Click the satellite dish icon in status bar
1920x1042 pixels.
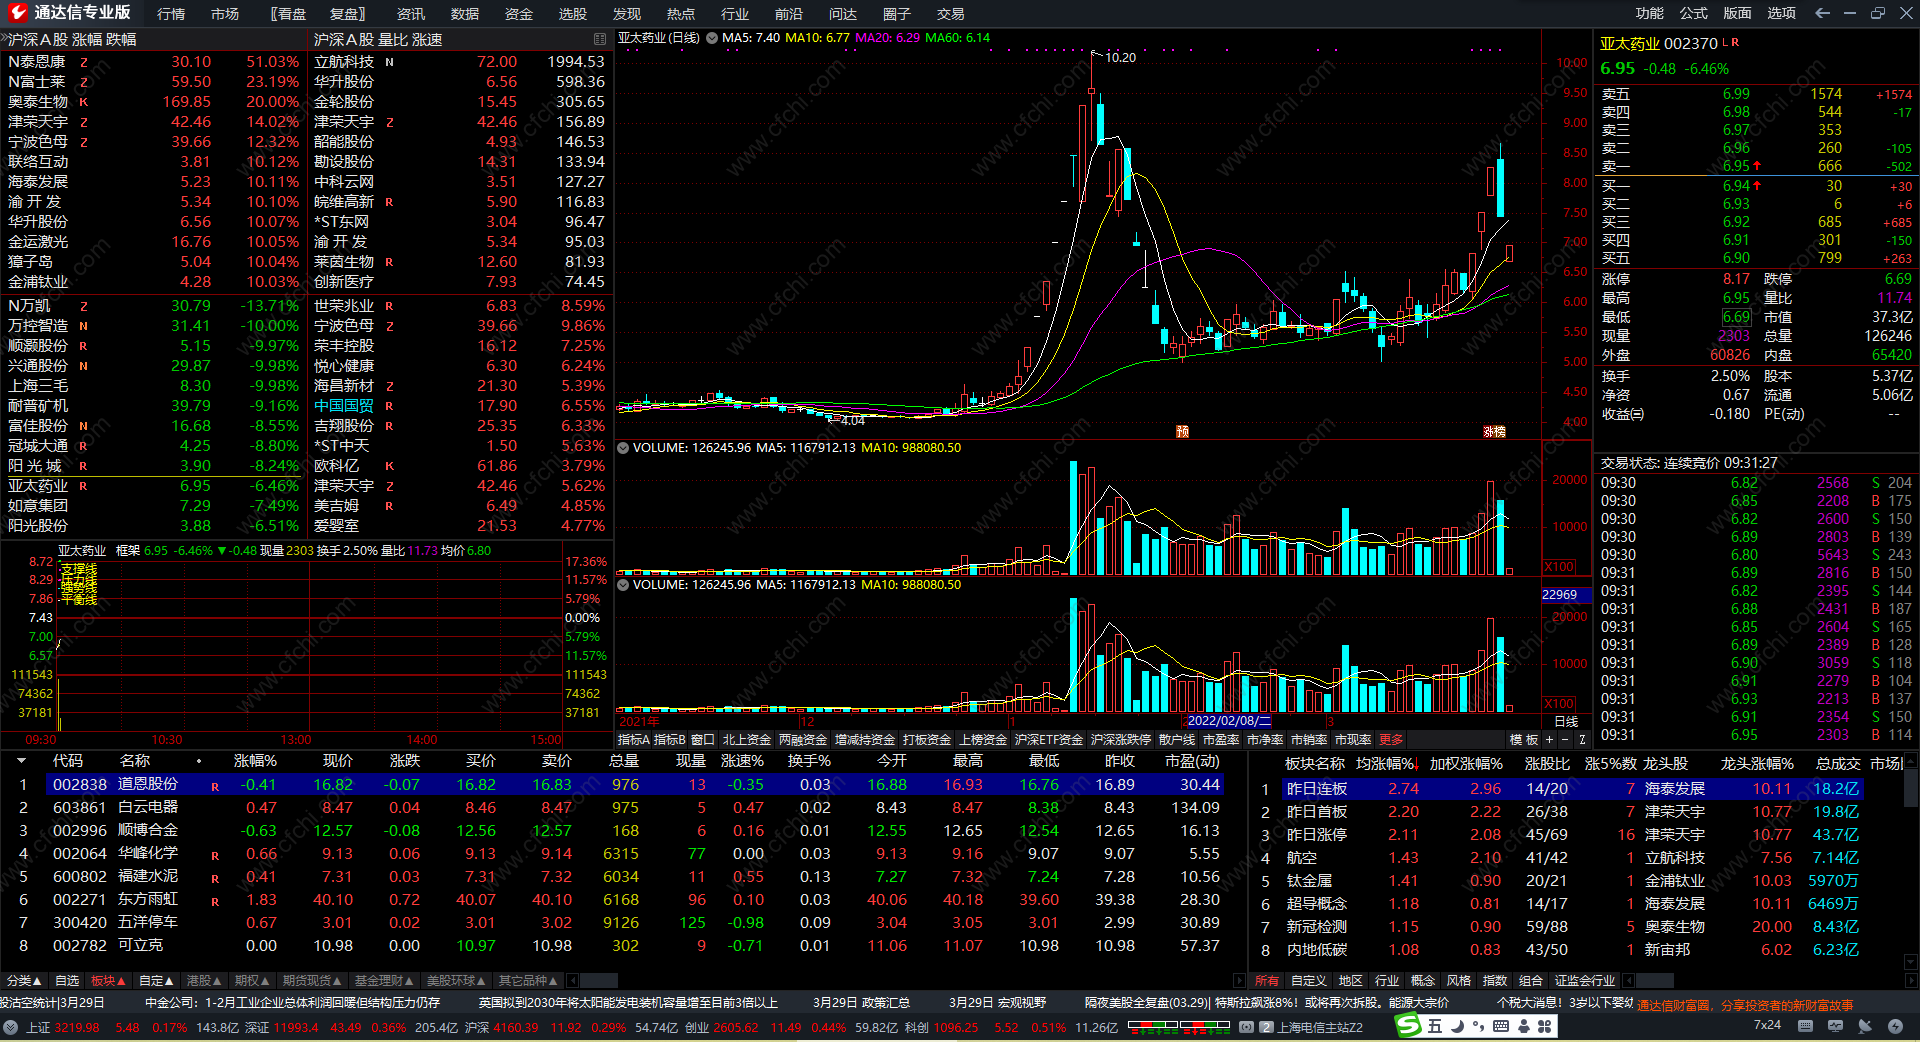tap(1865, 1026)
